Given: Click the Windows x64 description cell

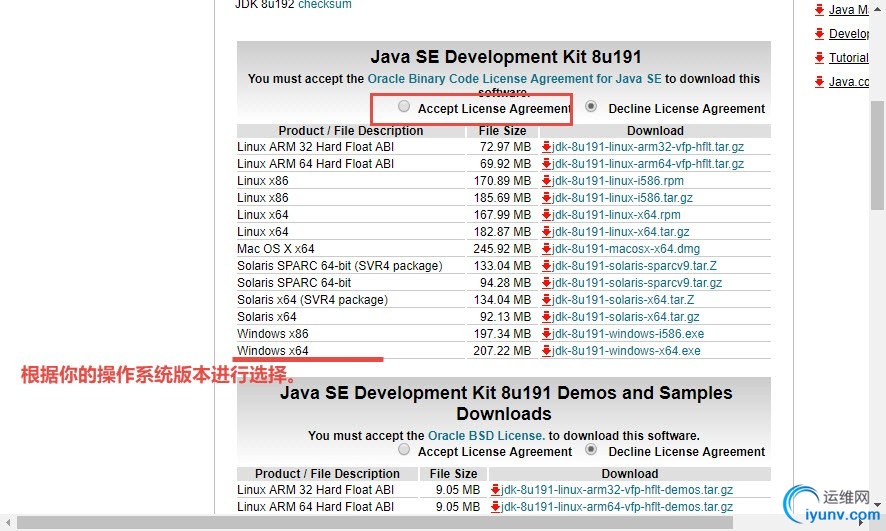Looking at the screenshot, I should coord(350,351).
